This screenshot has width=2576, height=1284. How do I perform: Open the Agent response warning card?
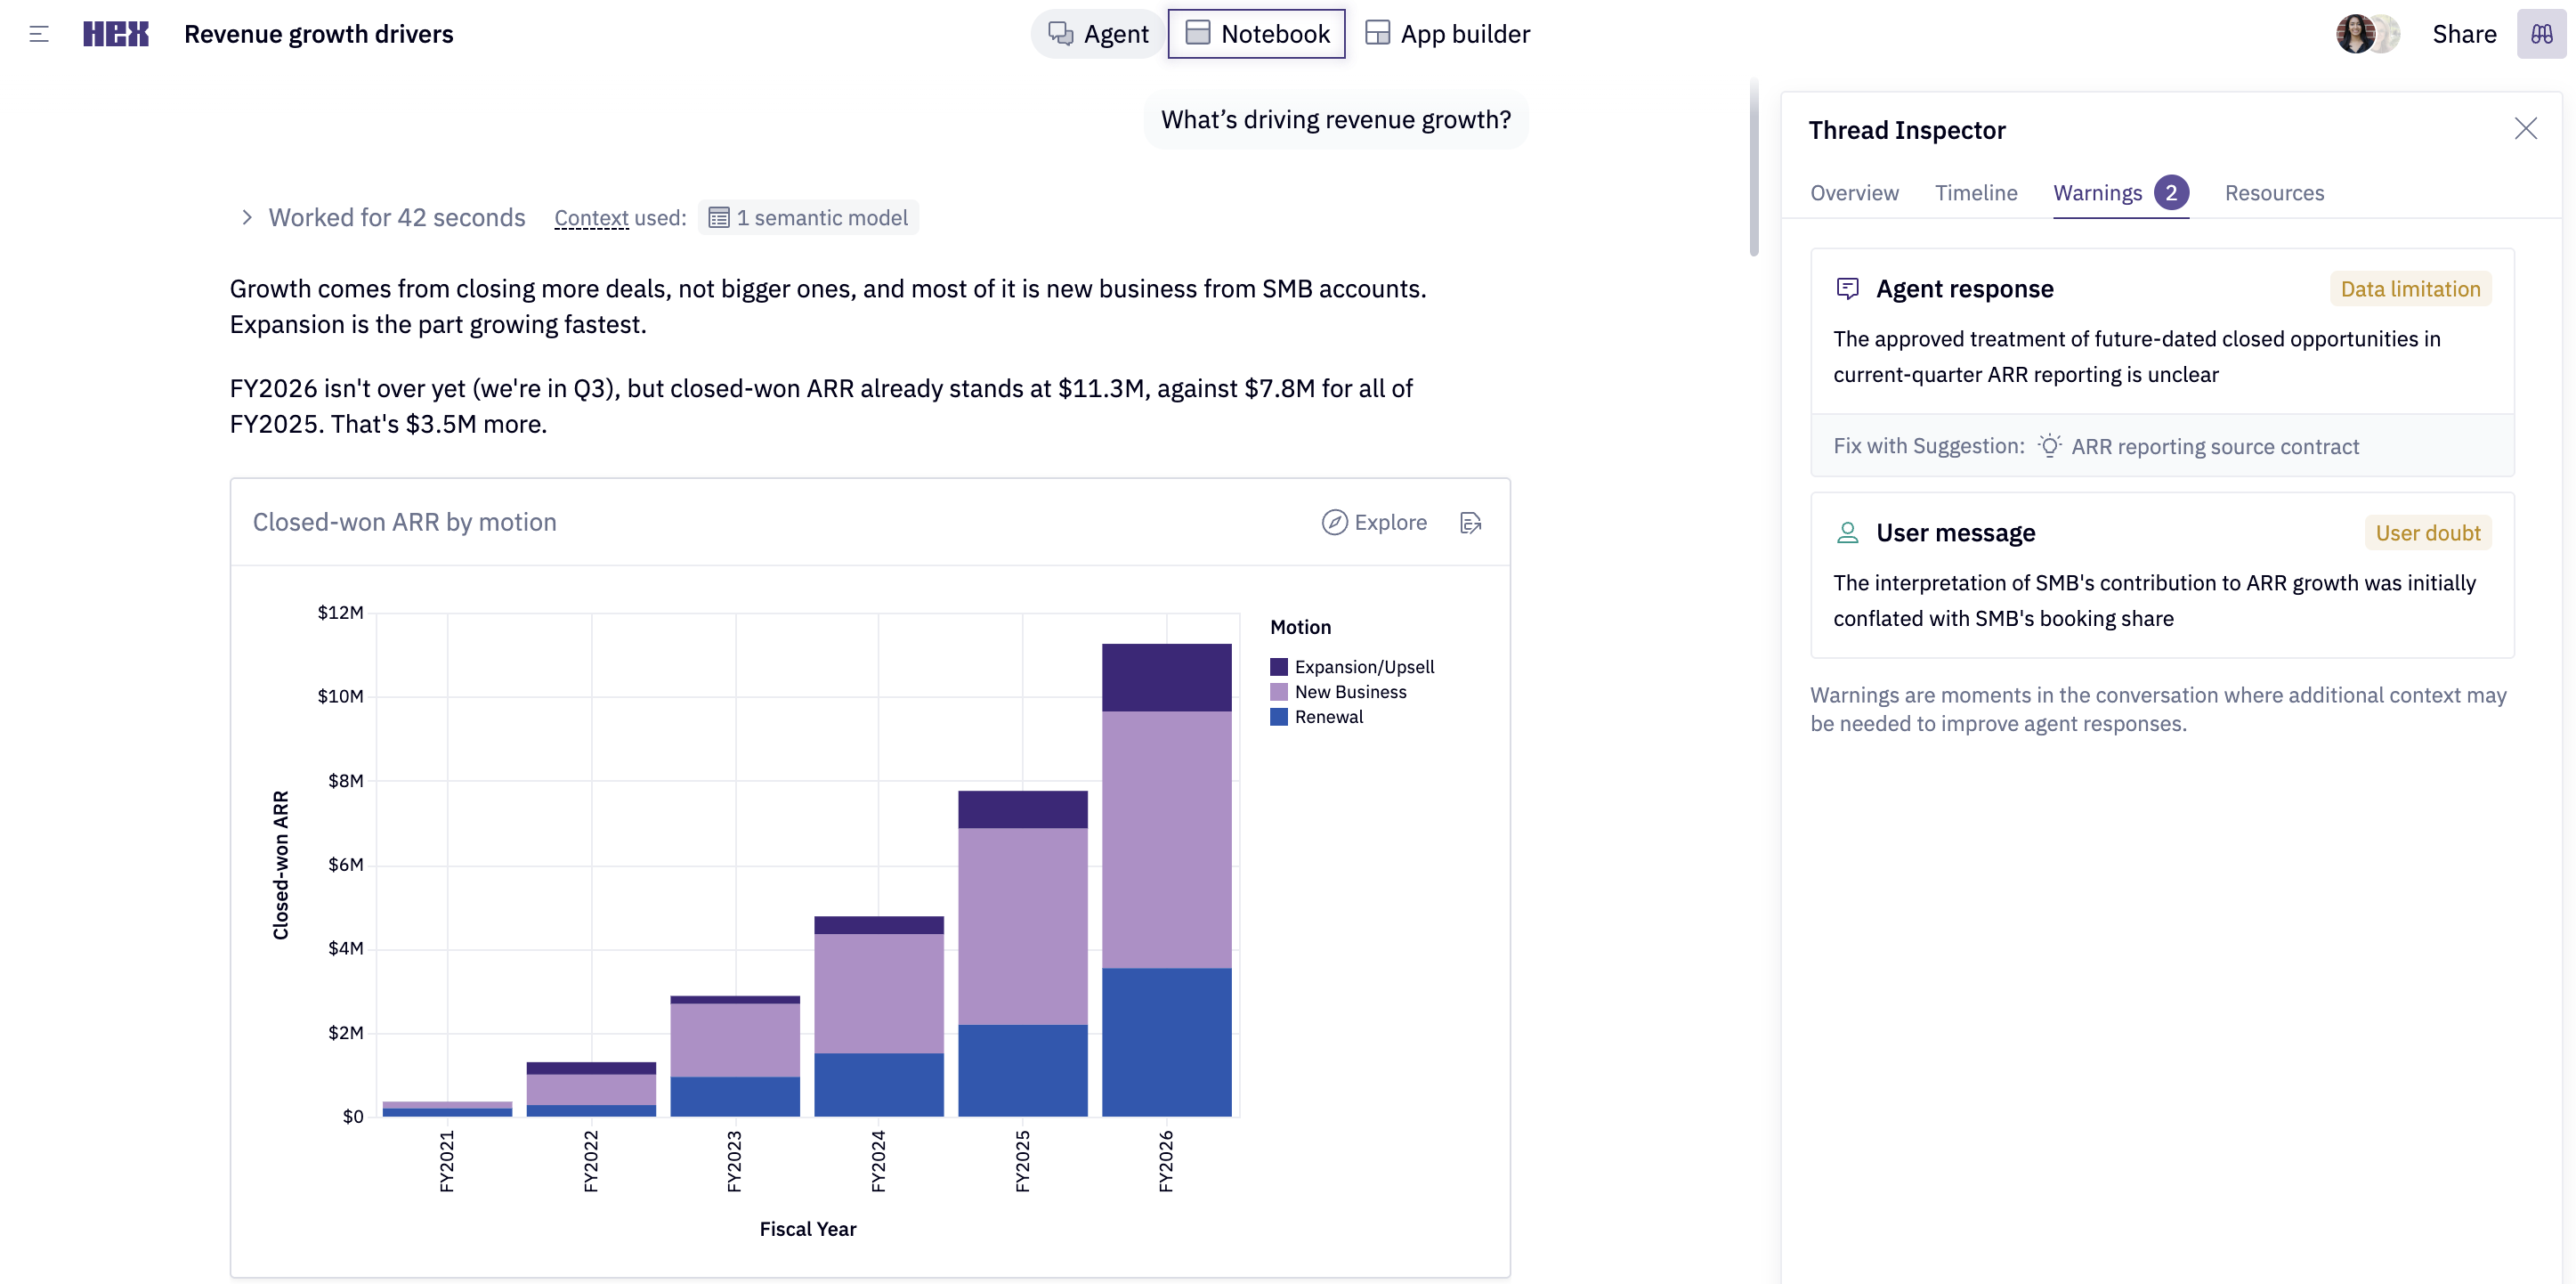pos(2162,362)
